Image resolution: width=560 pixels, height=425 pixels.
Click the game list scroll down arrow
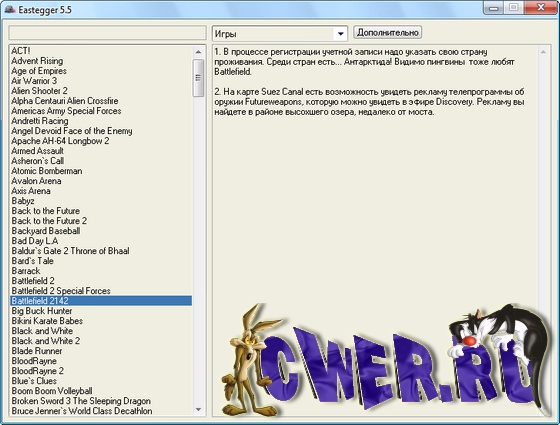(199, 409)
